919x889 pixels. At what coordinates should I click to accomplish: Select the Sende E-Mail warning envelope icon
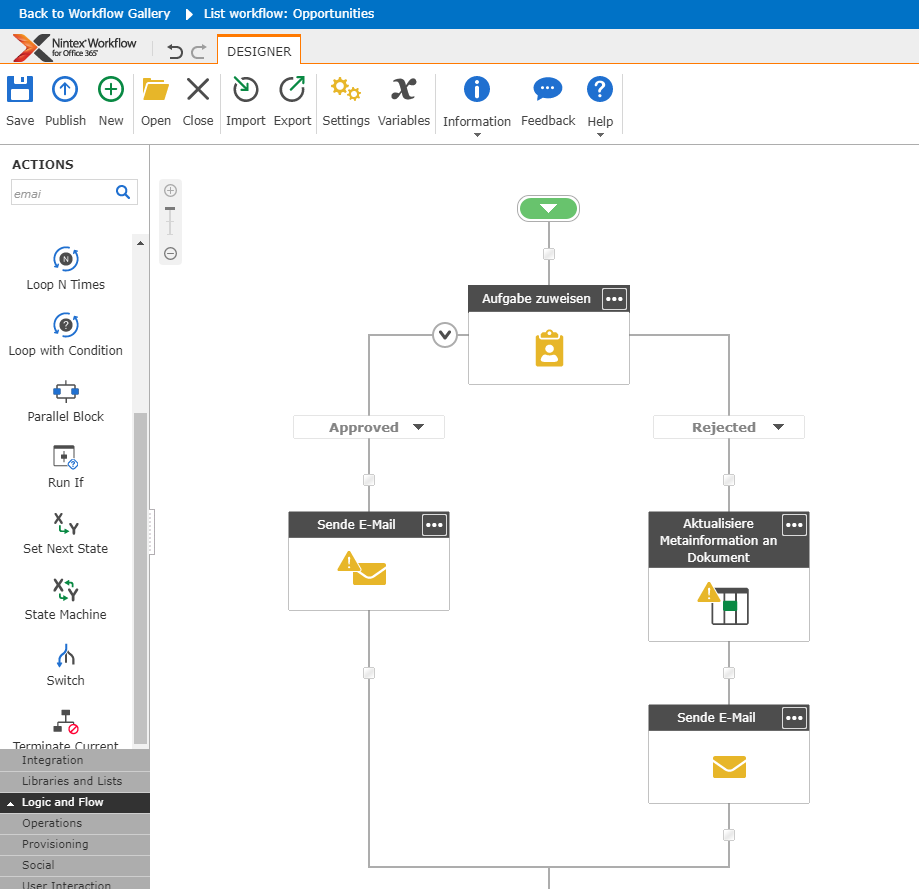[362, 568]
